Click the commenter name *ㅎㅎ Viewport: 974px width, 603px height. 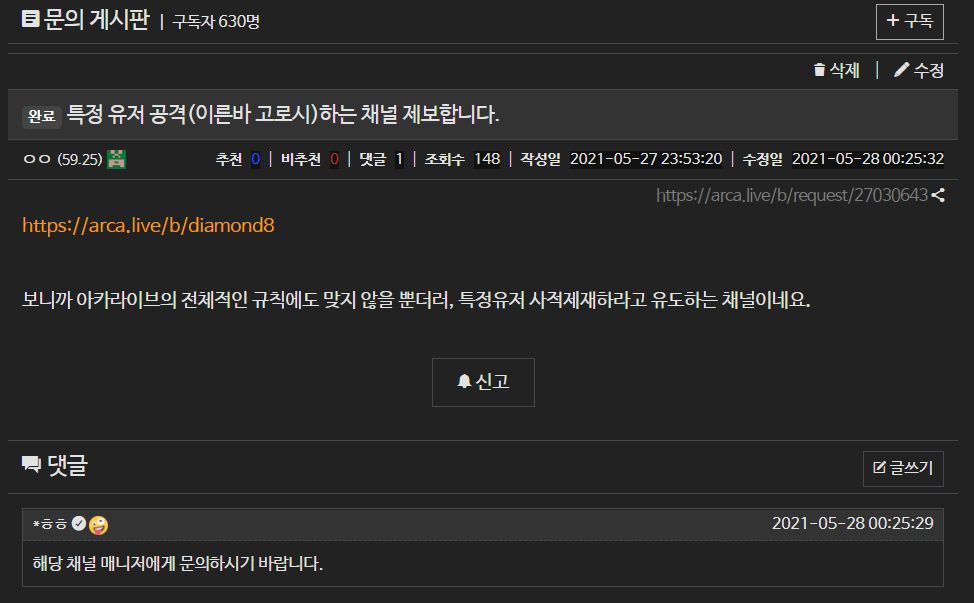pyautogui.click(x=50, y=524)
